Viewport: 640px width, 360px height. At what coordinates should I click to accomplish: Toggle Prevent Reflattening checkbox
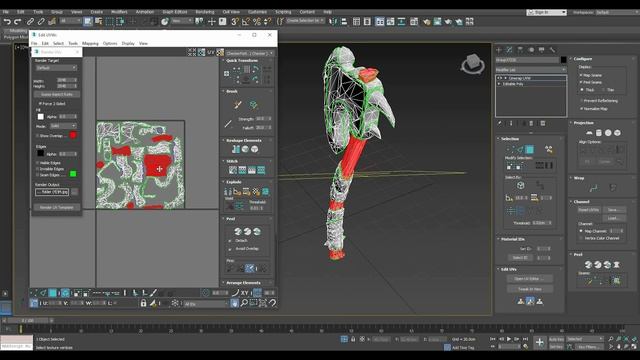pyautogui.click(x=581, y=100)
